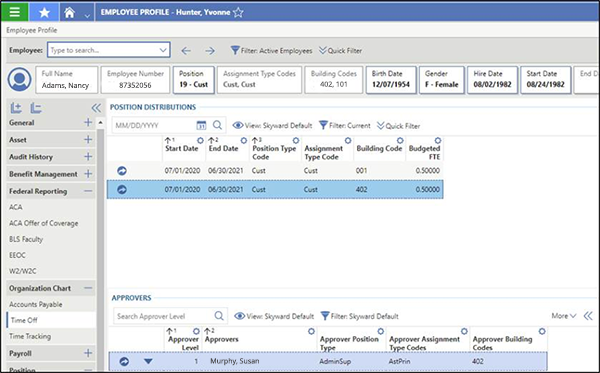This screenshot has width=600, height=373.
Task: Open Budgeted FTE column options circle
Action: [x=438, y=140]
